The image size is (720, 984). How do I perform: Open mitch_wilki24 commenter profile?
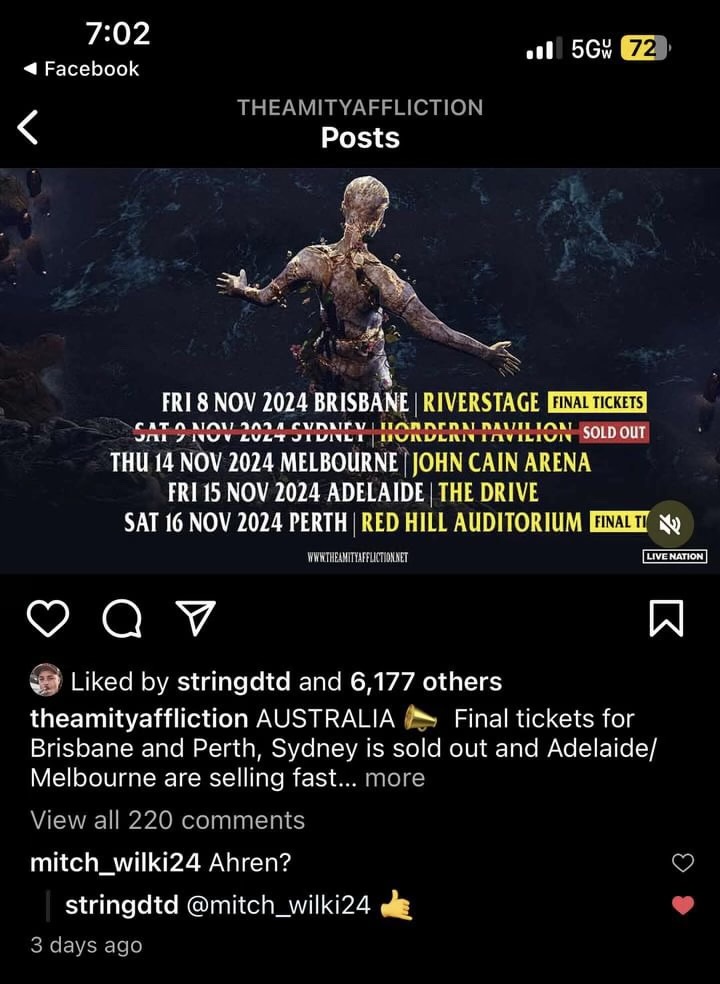(x=116, y=862)
